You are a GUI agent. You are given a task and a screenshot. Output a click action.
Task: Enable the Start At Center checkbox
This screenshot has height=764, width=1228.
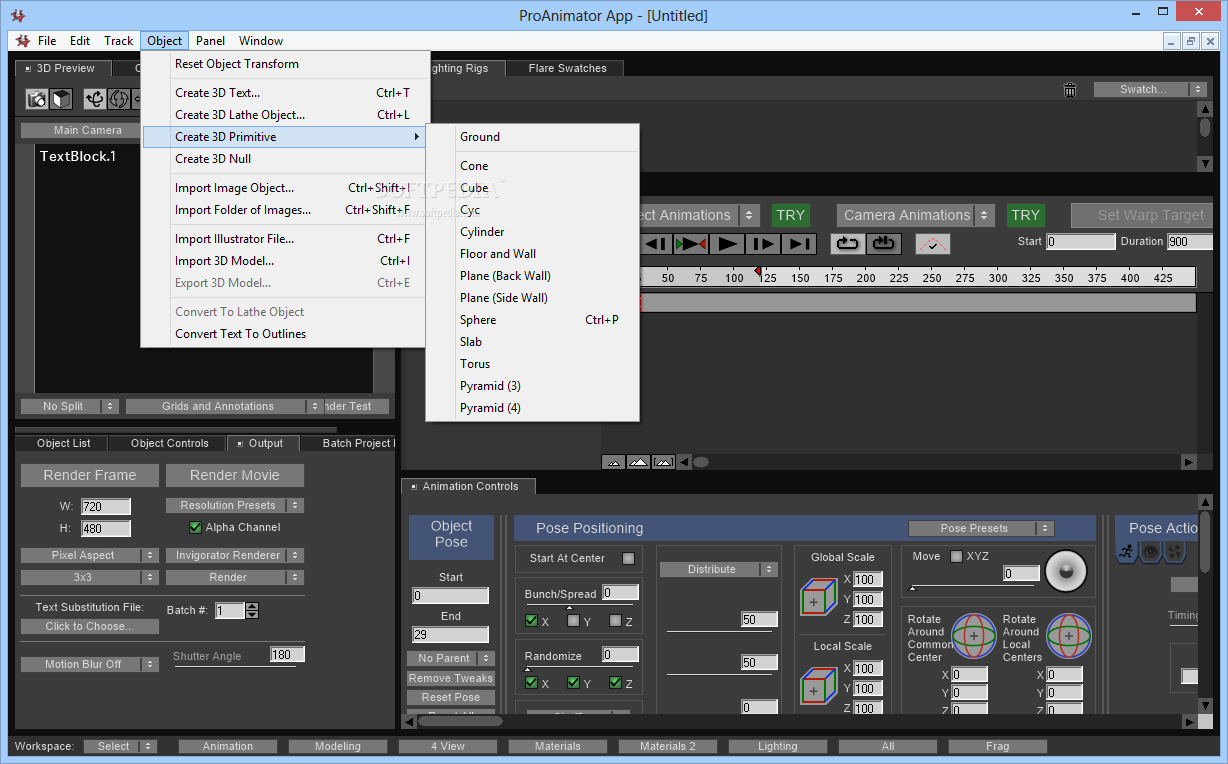(628, 558)
